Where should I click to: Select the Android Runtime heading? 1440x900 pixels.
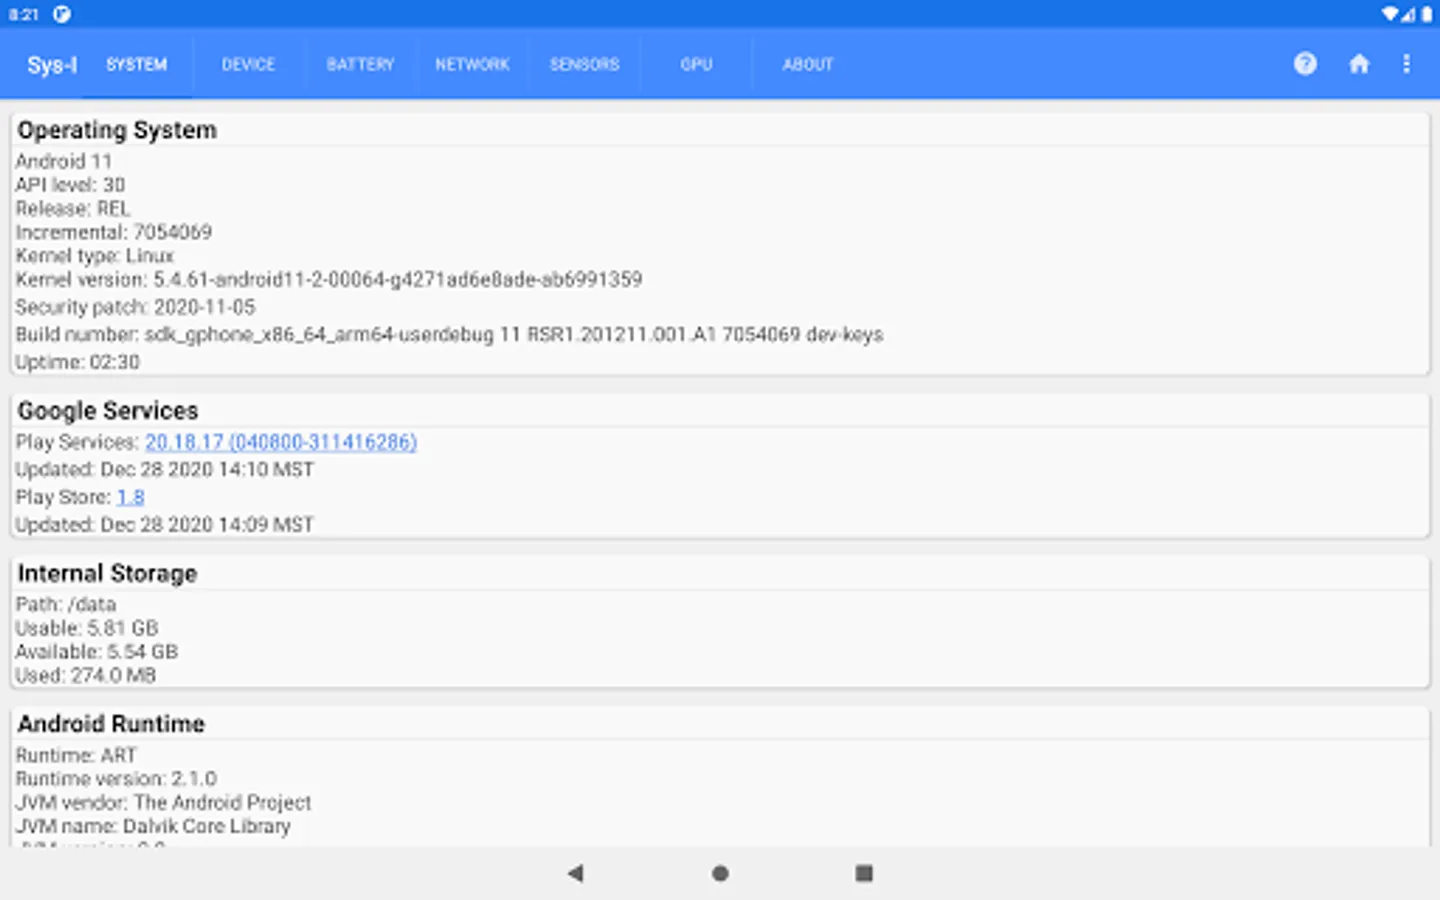(111, 724)
